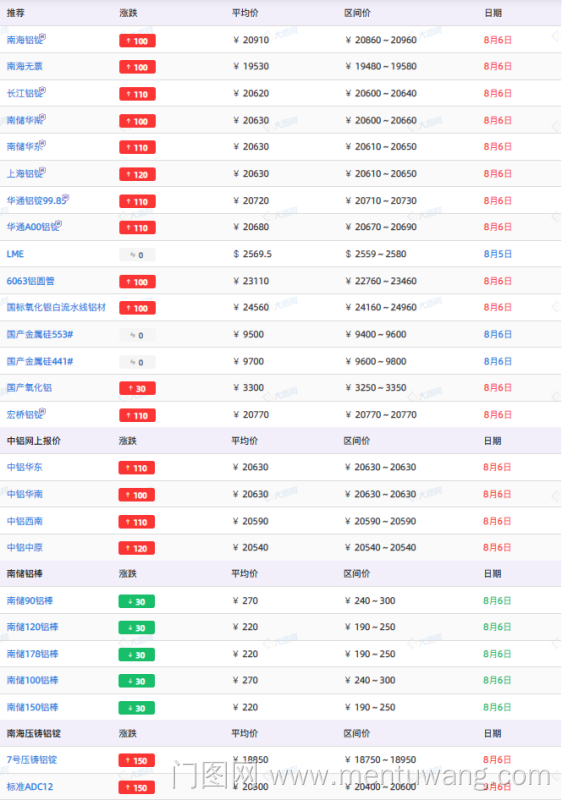Click the 南海压铸铝锭 section header

(x=34, y=734)
